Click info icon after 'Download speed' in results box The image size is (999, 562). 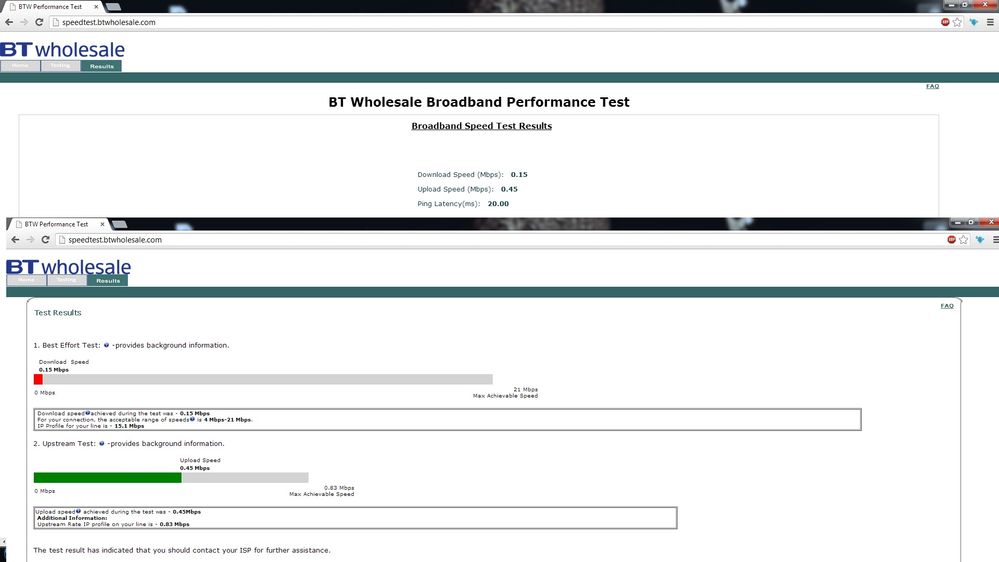(88, 413)
